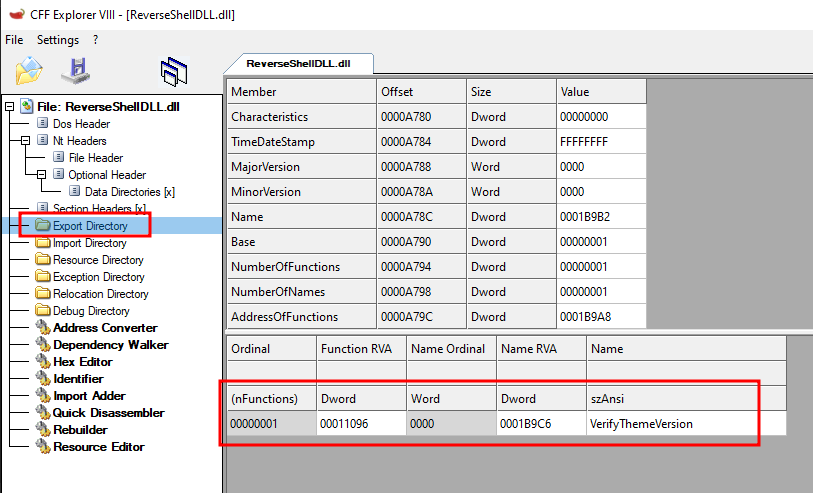Collapse the File: ReverseShellDLL.dll root node
The width and height of the screenshot is (813, 493).
10,107
